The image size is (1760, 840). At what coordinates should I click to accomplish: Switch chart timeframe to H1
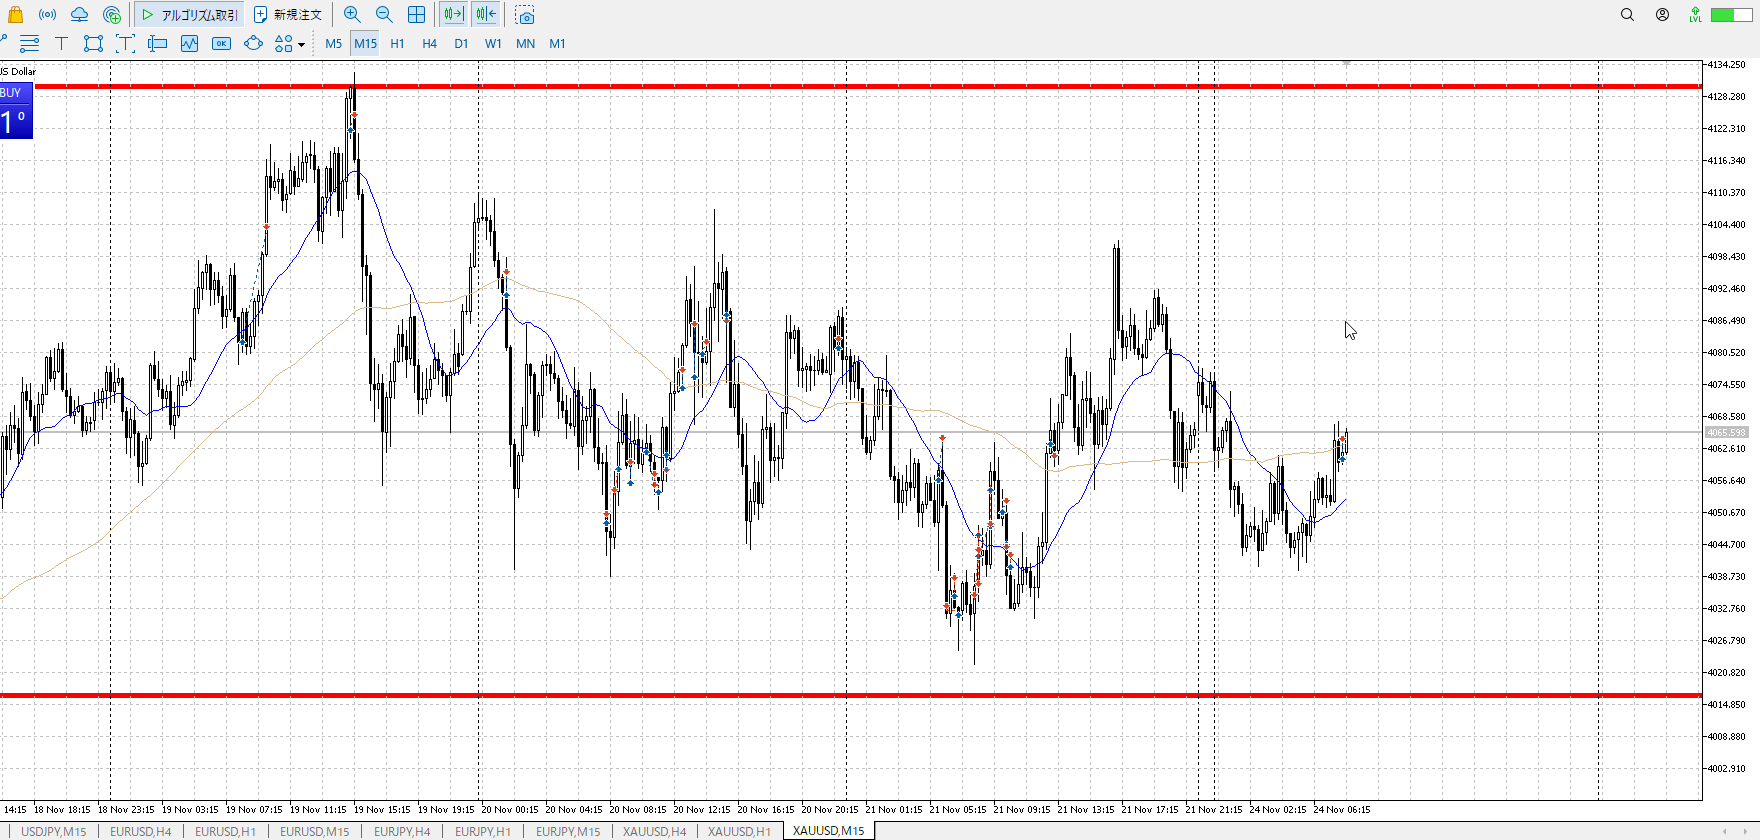tap(397, 43)
